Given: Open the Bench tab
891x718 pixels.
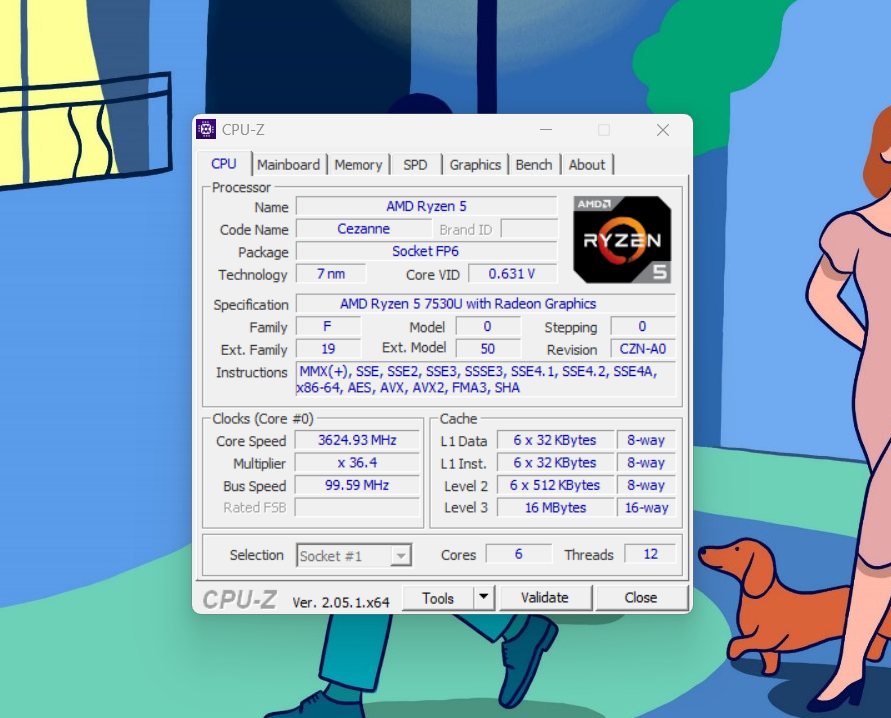Looking at the screenshot, I should tap(534, 165).
